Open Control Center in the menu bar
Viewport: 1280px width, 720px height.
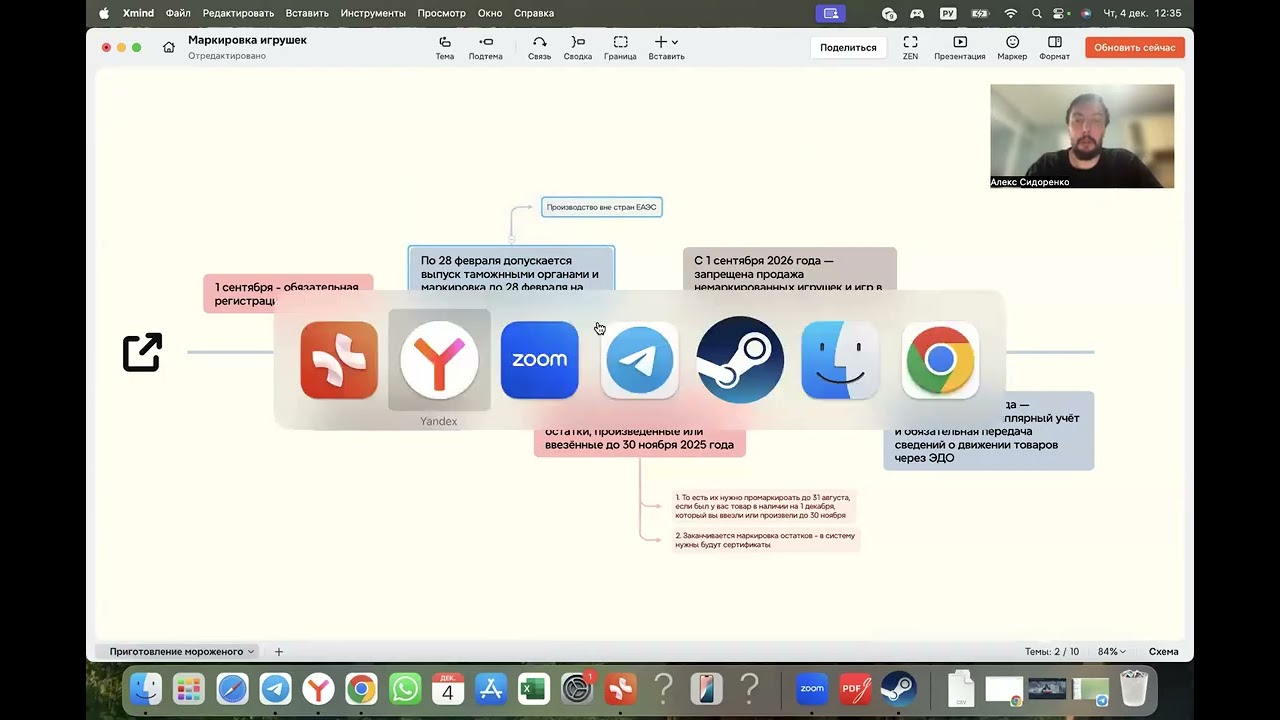[1060, 13]
